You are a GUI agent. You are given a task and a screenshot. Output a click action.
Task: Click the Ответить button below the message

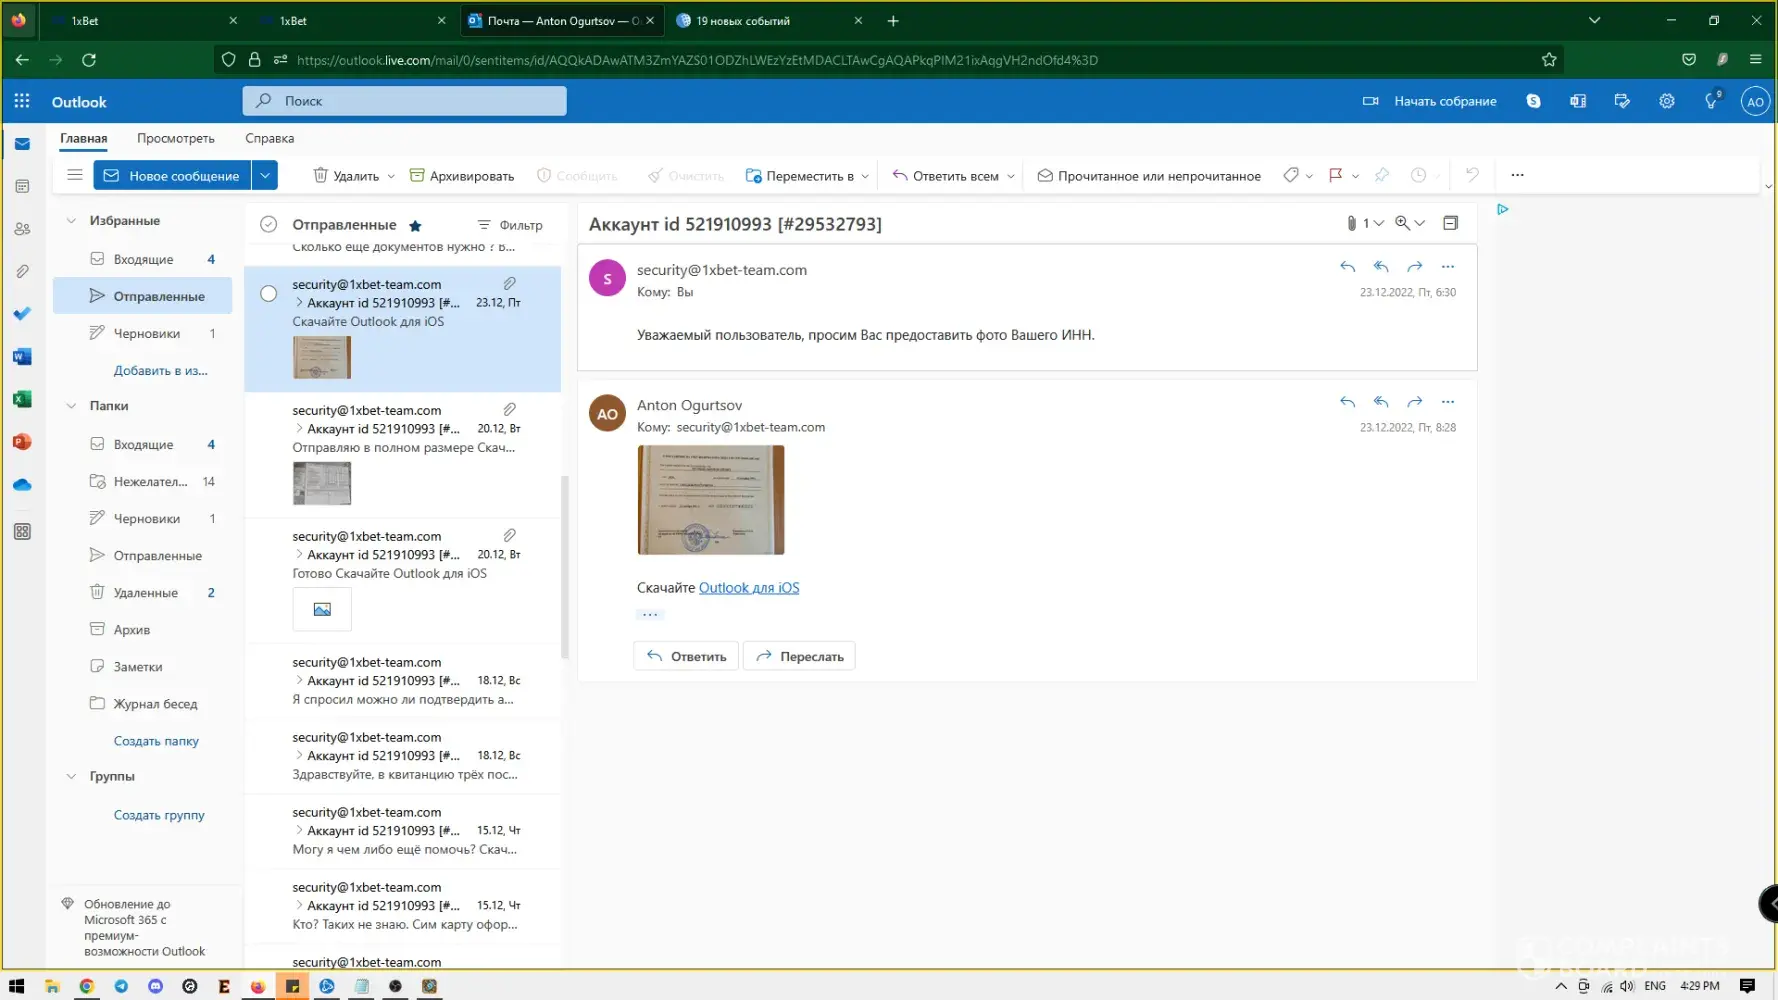coord(686,657)
